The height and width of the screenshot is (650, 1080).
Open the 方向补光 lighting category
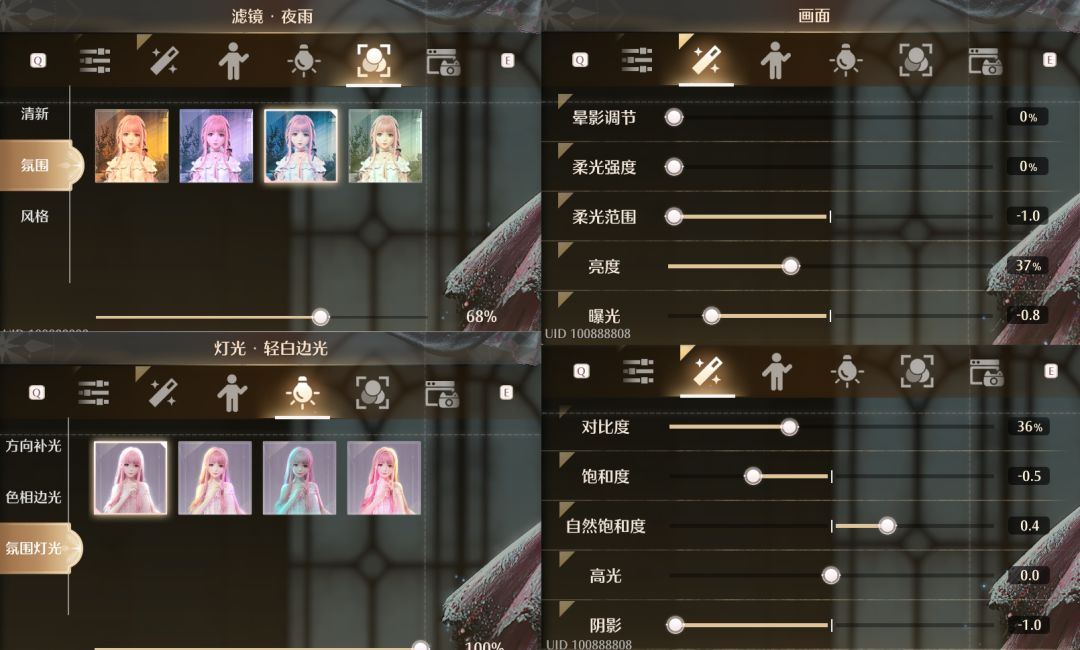click(33, 445)
